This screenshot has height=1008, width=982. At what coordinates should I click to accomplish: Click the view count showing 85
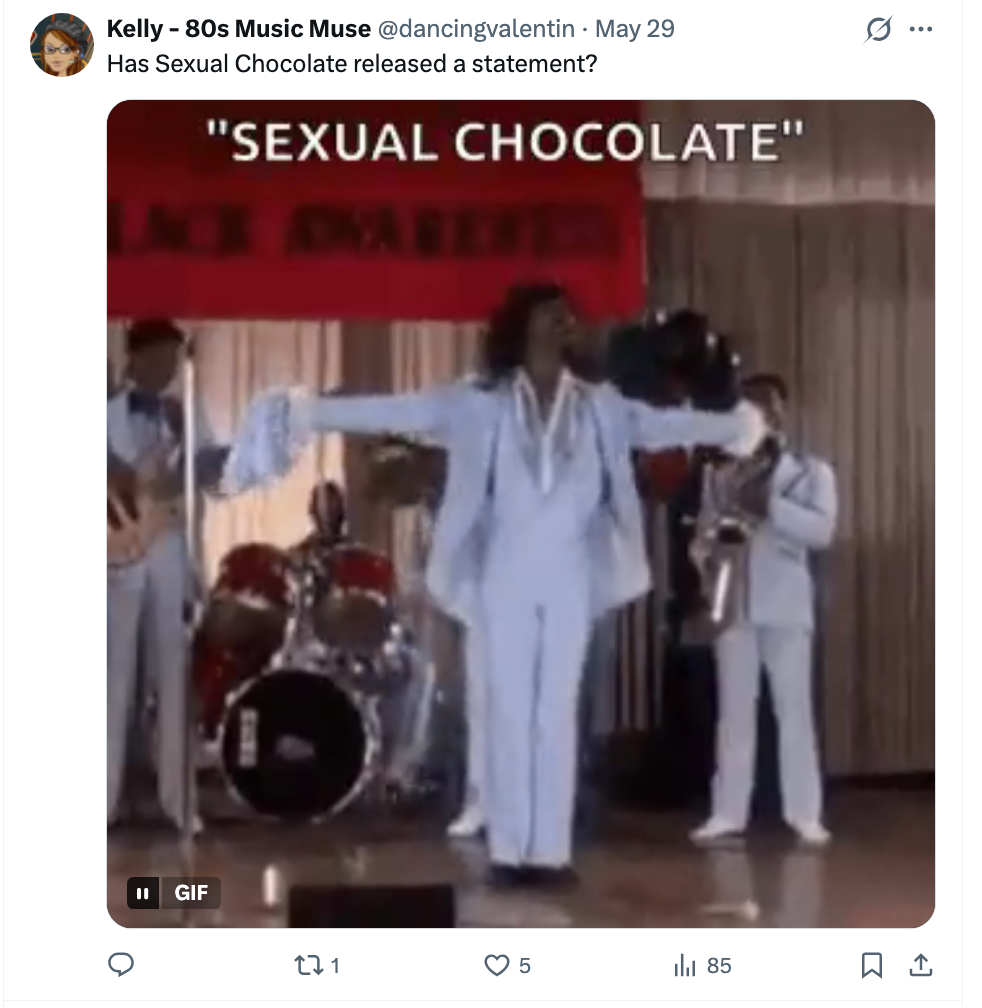click(x=719, y=965)
